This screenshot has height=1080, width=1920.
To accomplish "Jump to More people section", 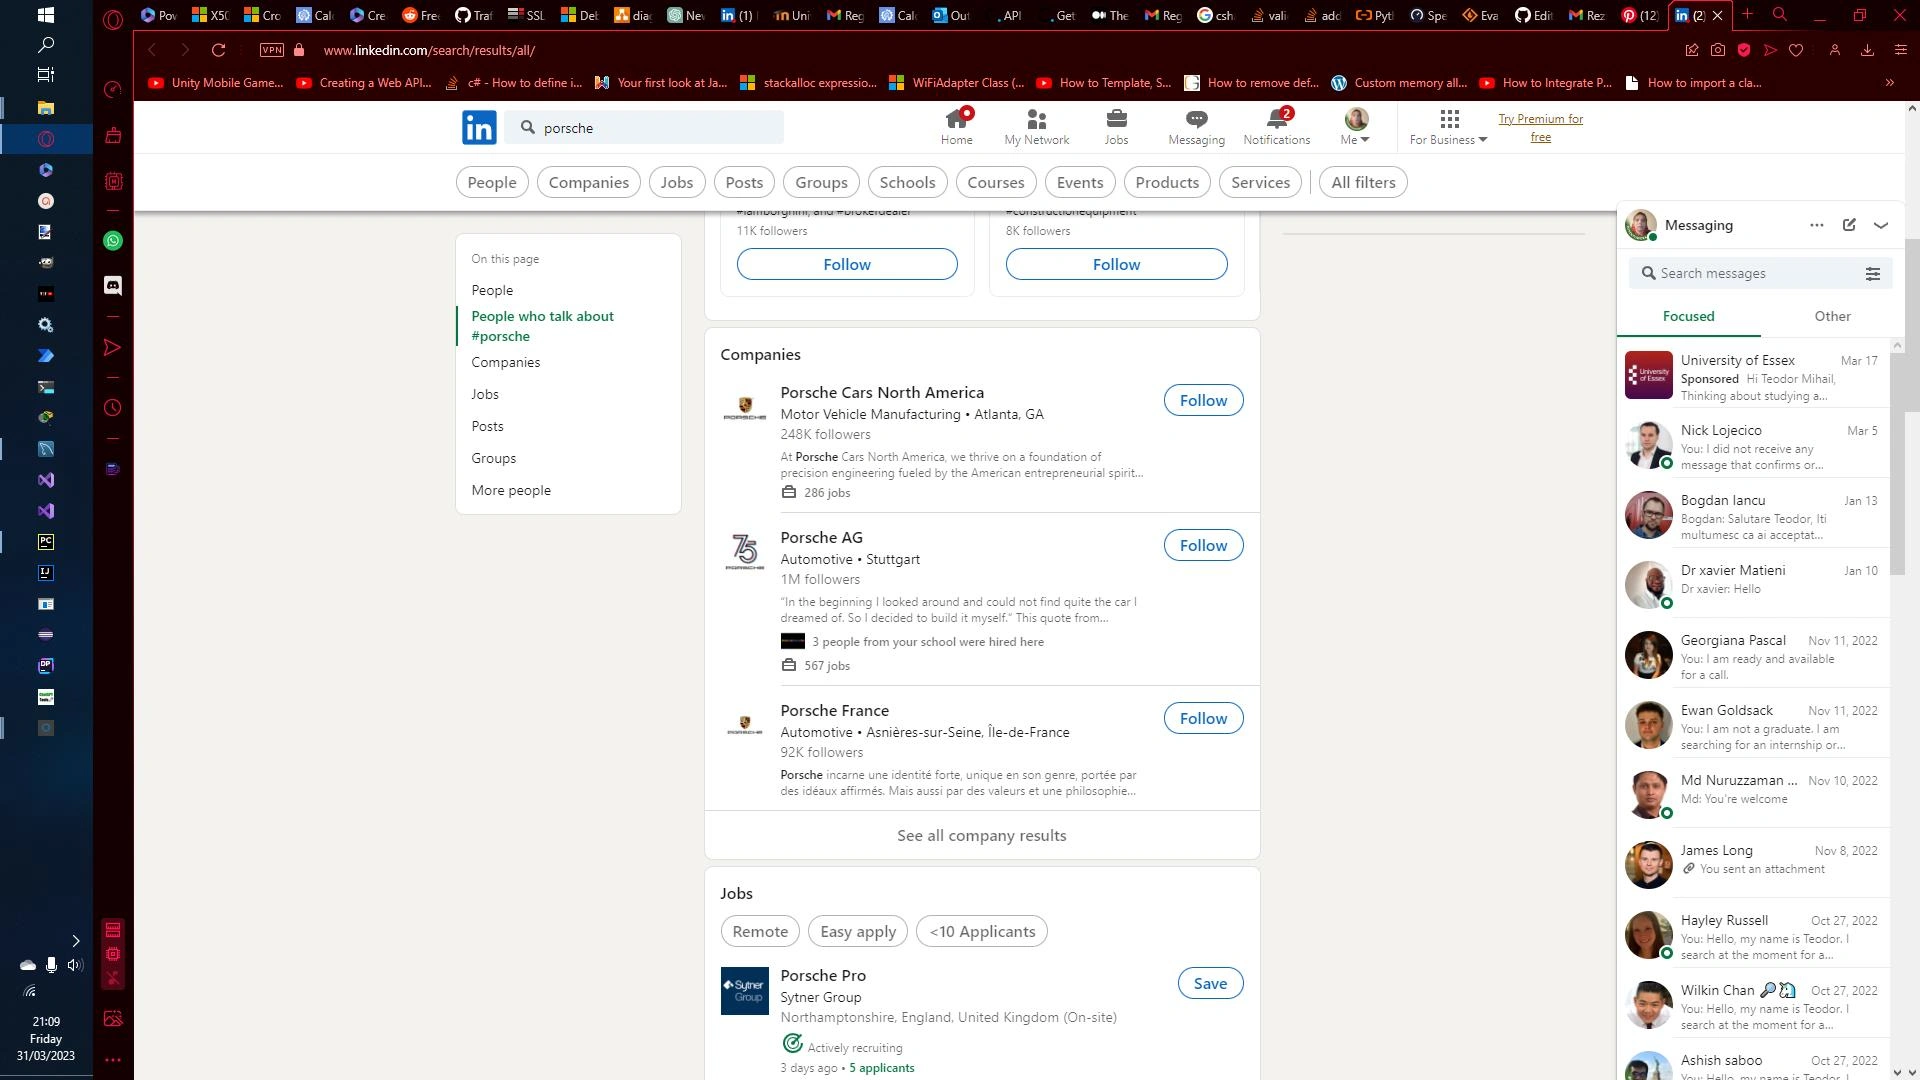I will click(511, 490).
